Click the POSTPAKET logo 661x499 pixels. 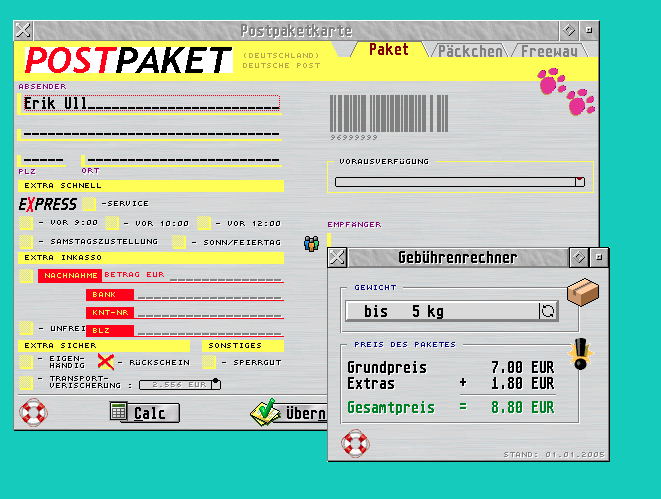click(x=129, y=60)
